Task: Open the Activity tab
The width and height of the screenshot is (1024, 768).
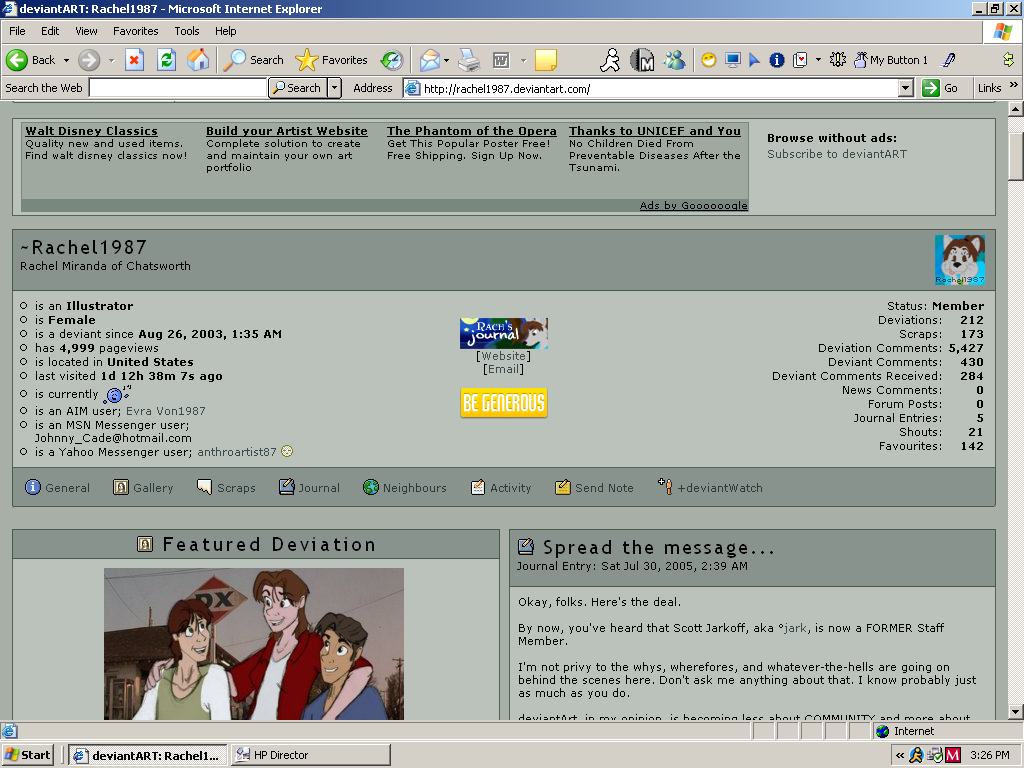Action: [x=501, y=487]
